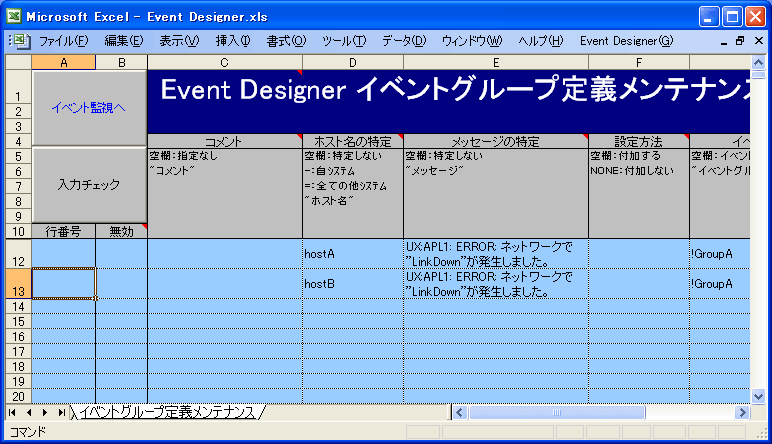Image resolution: width=772 pixels, height=444 pixels.
Task: Click the !GroupA cell in row 13
Action: coord(720,284)
